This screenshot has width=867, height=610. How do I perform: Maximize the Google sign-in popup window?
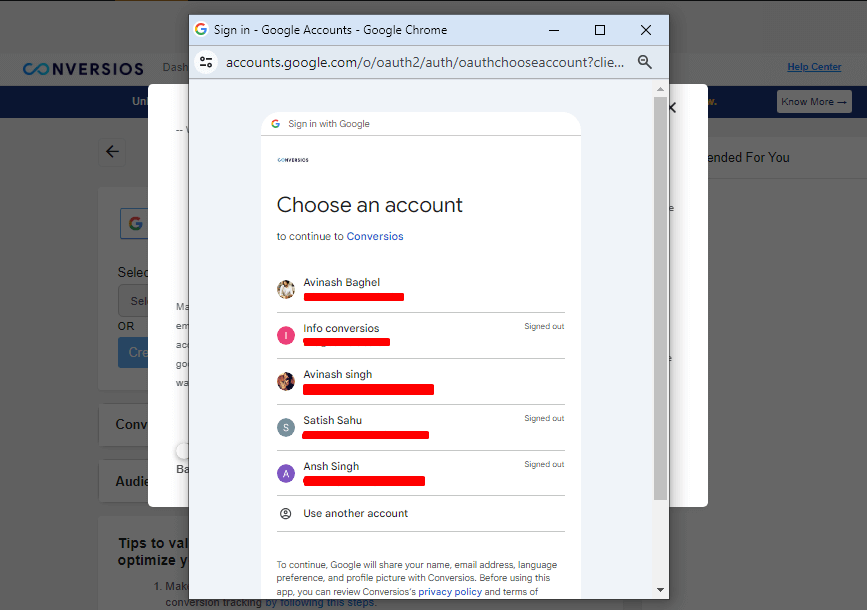click(x=600, y=30)
